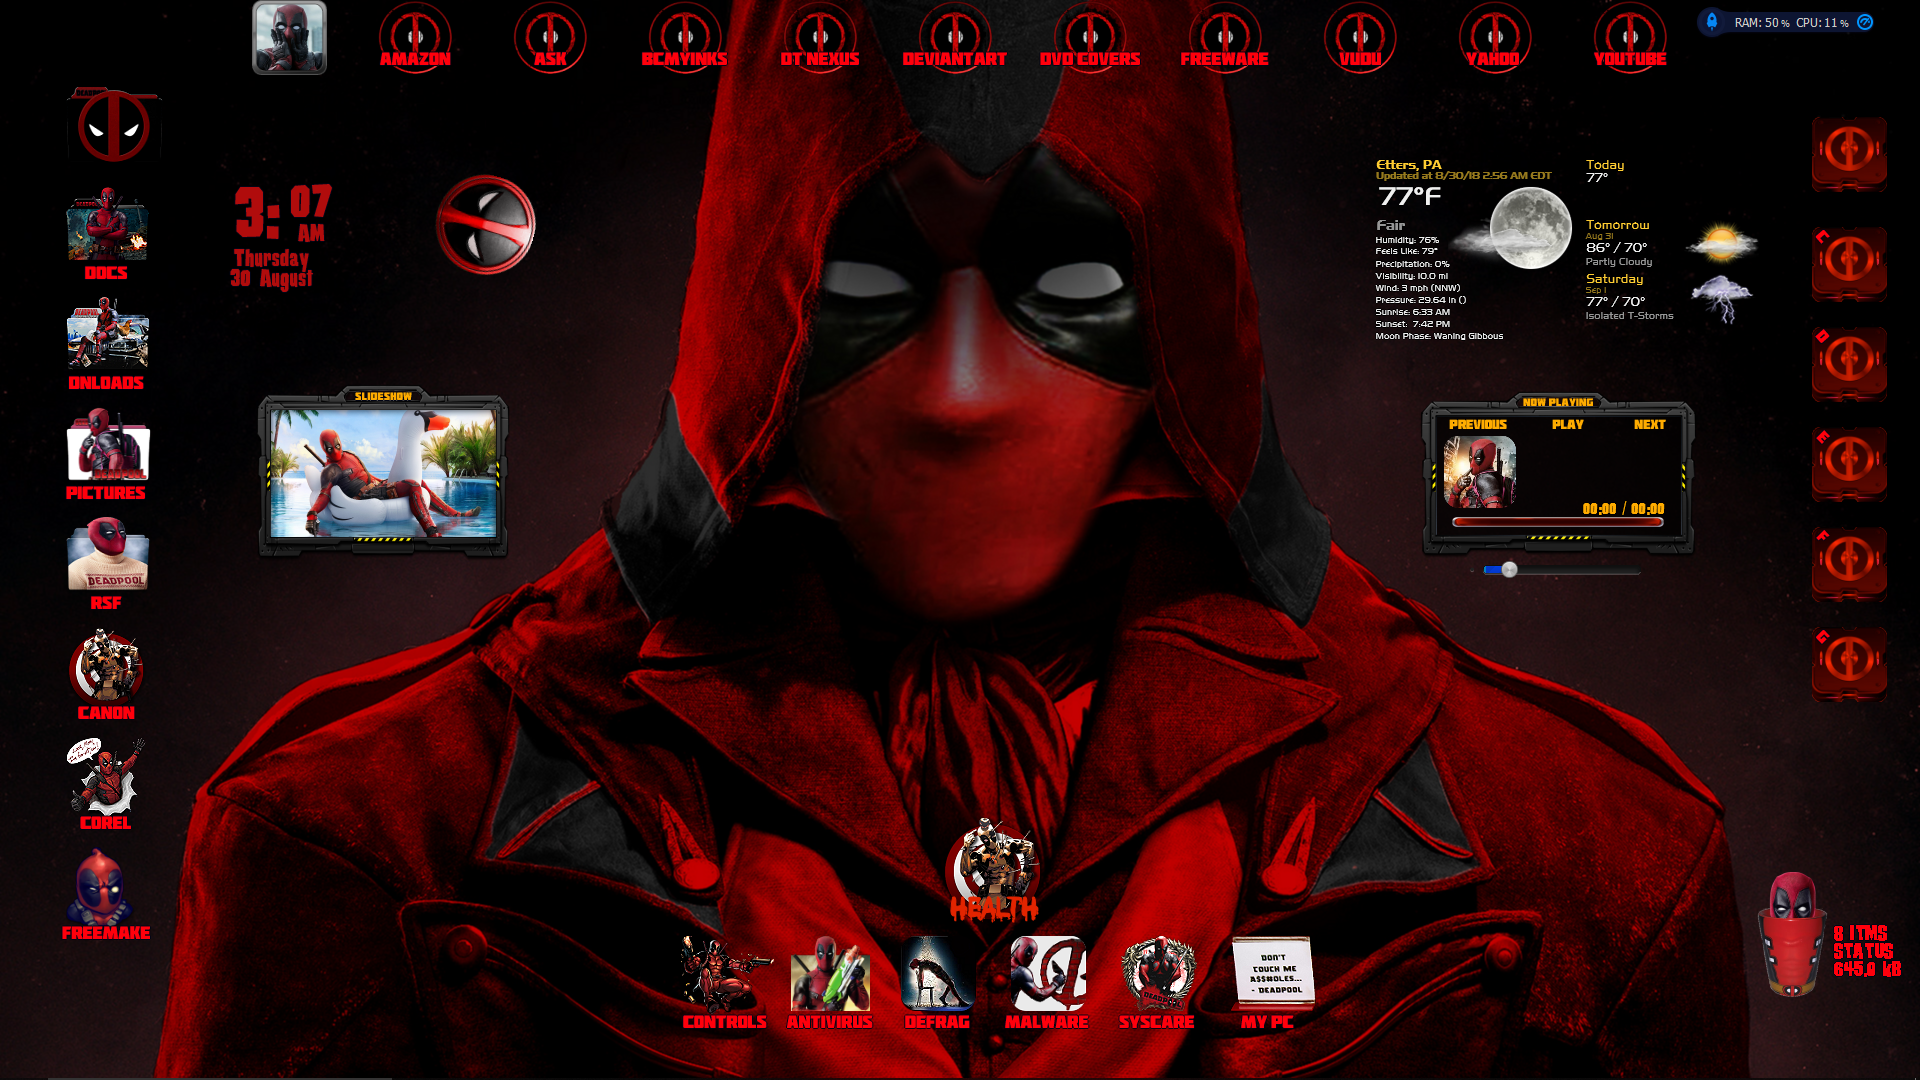Click the 3:07 AM clock widget
This screenshot has width=1920, height=1080.
[x=284, y=213]
